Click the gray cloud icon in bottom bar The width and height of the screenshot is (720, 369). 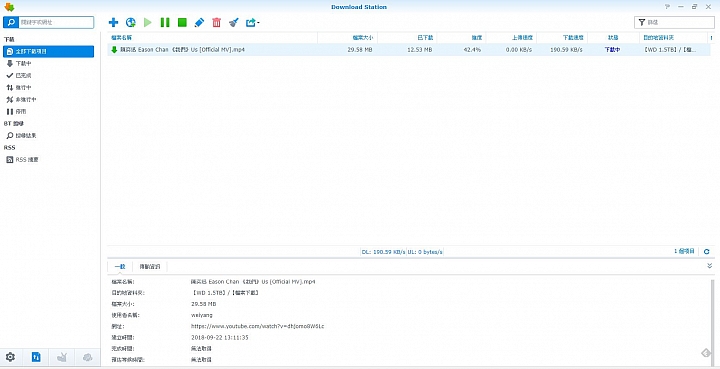[88, 357]
